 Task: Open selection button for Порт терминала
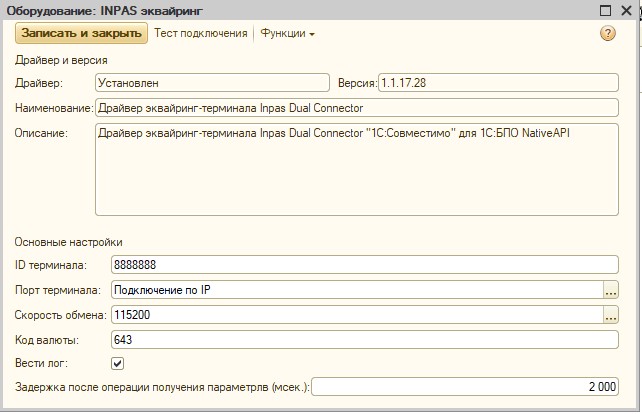(x=611, y=290)
